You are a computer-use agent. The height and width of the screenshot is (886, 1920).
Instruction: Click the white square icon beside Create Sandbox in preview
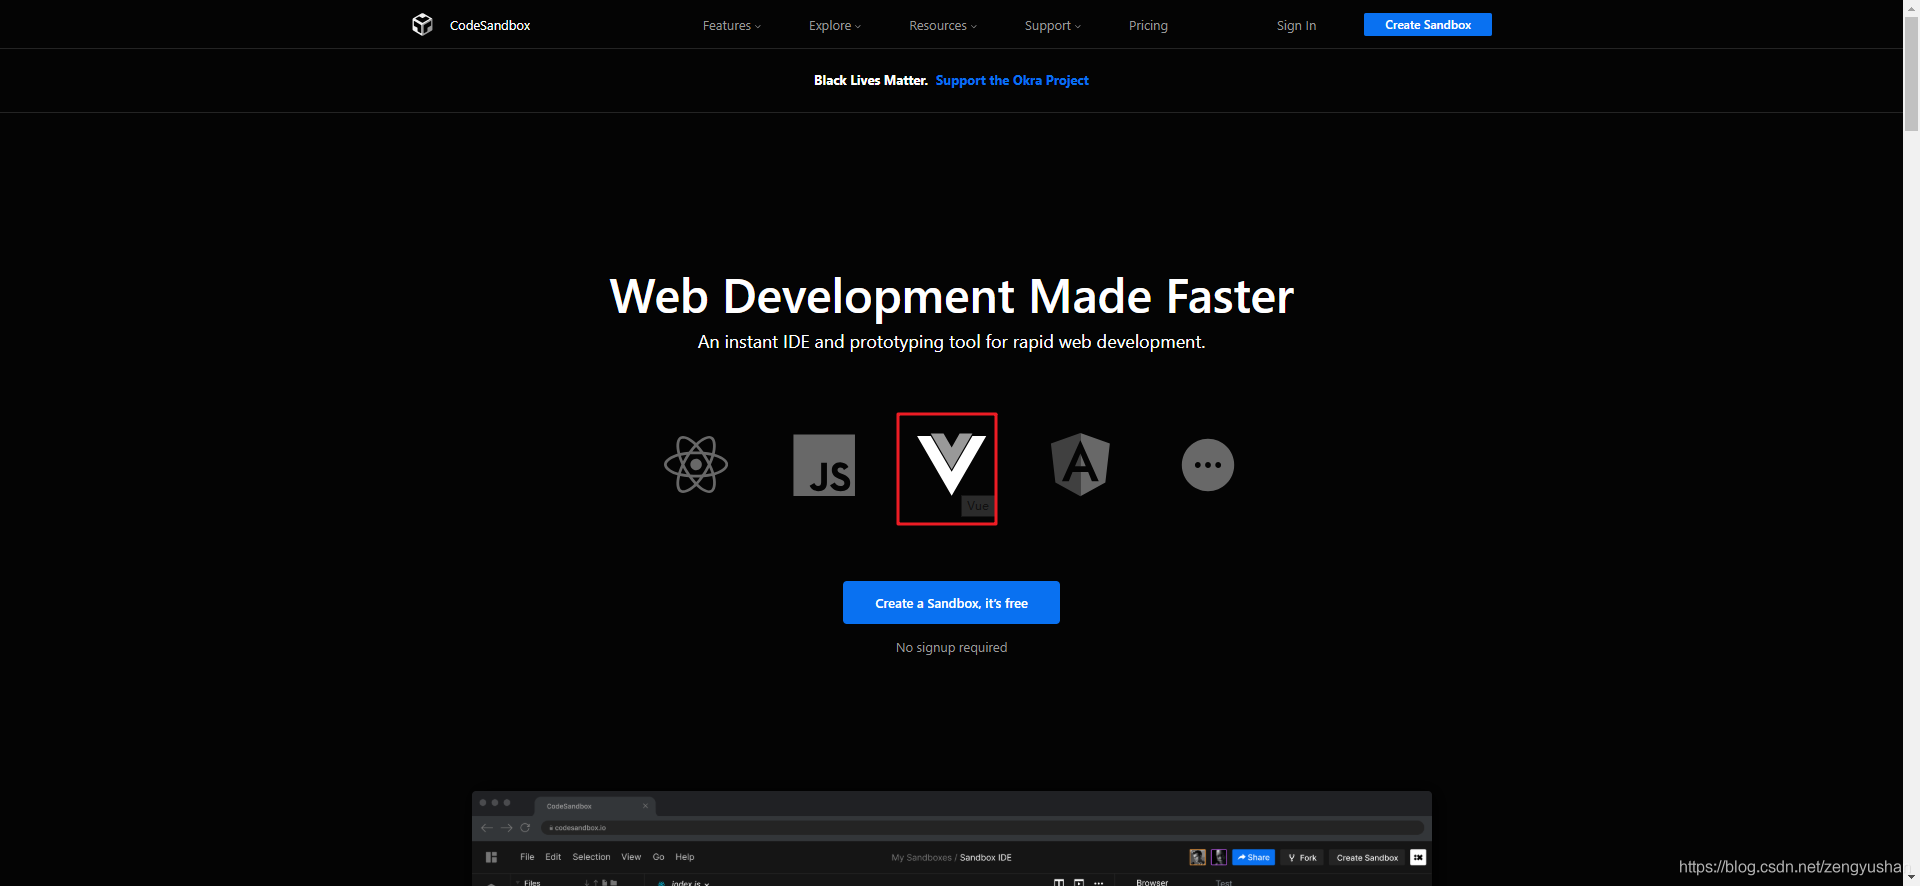click(1418, 857)
